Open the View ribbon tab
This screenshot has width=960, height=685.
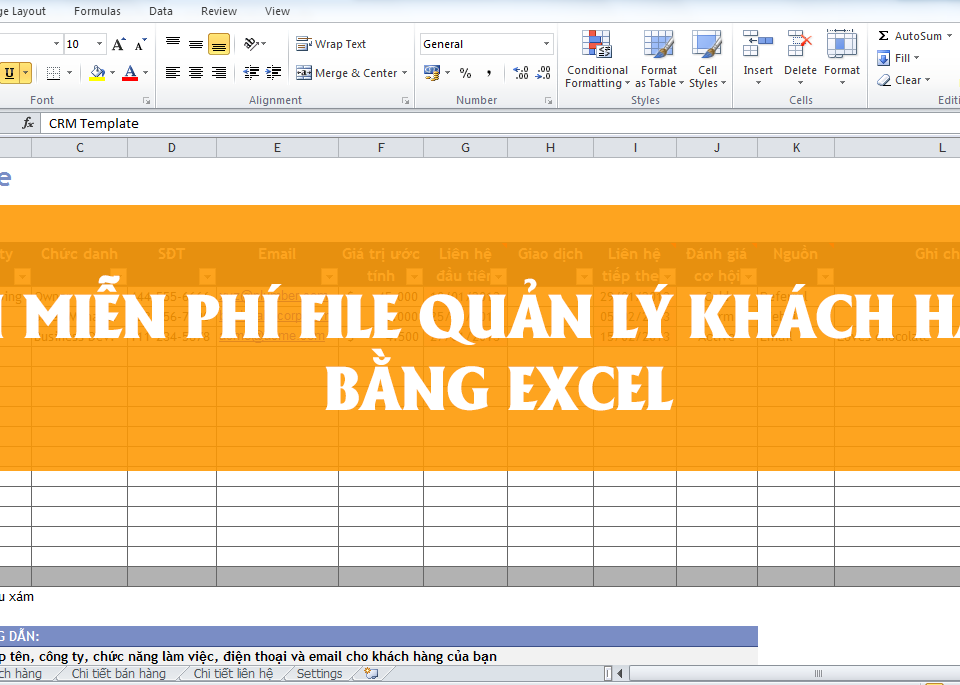pos(277,11)
